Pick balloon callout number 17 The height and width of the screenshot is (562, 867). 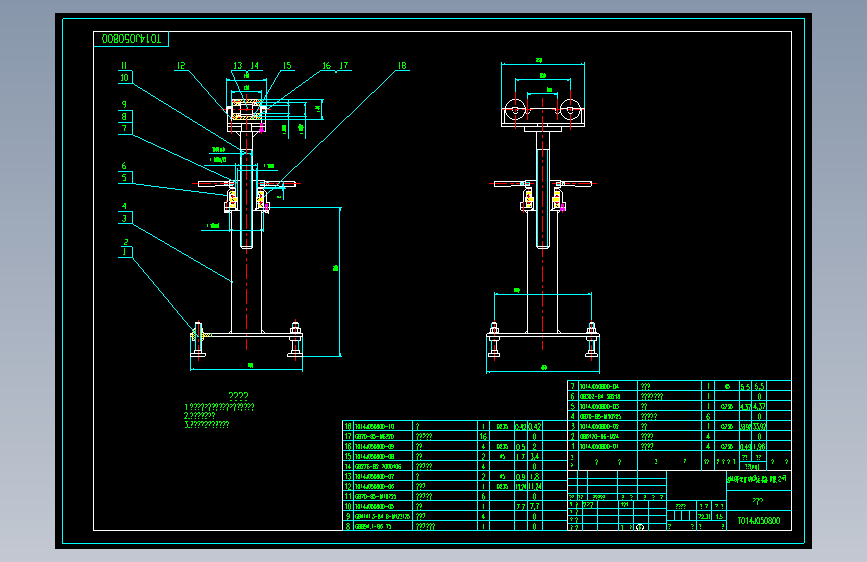click(x=344, y=66)
